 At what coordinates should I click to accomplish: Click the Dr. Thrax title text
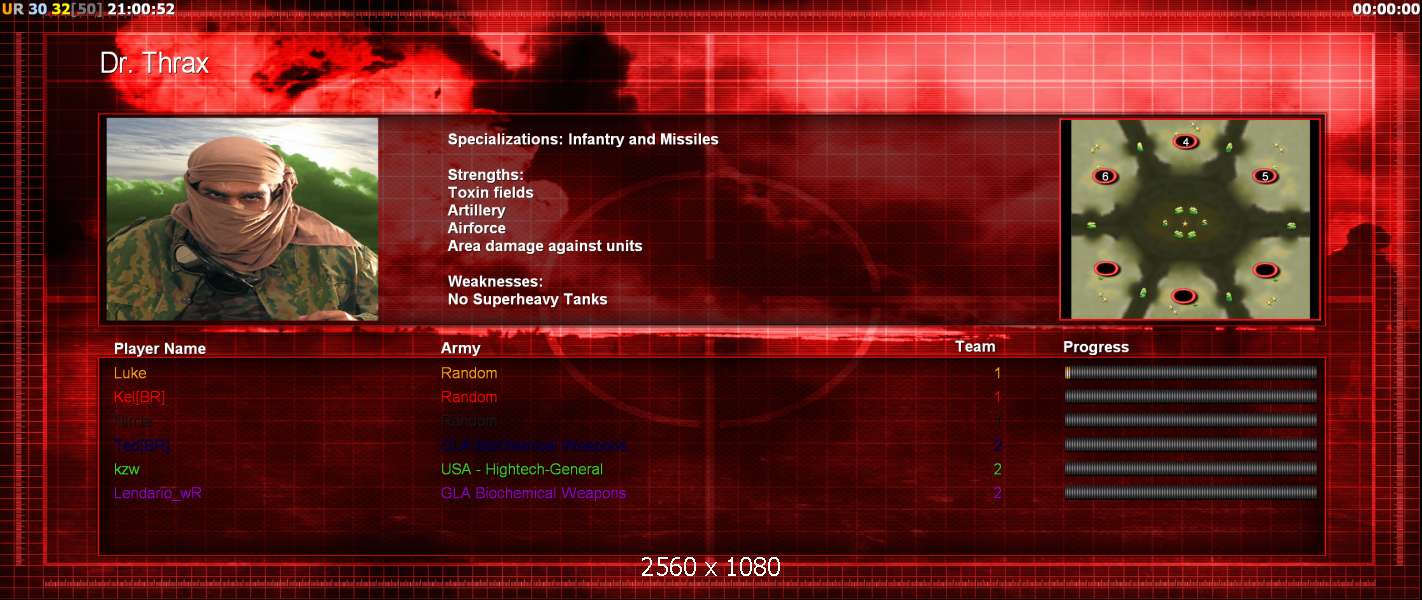pyautogui.click(x=154, y=63)
